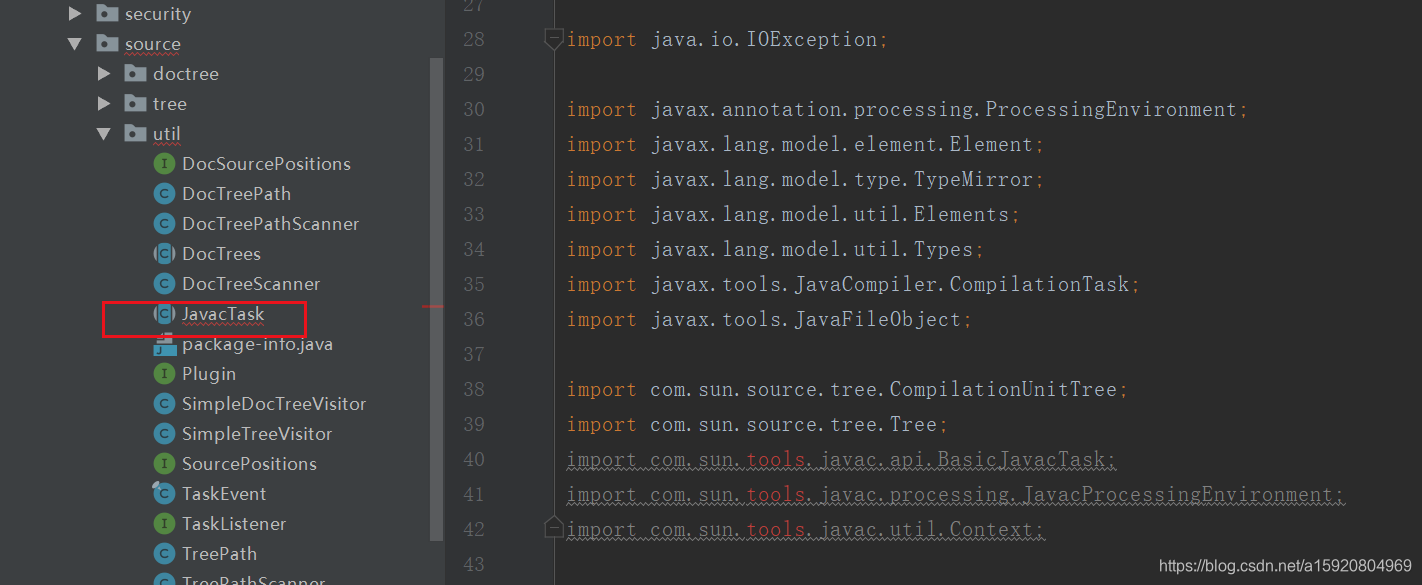Click CompilationUnitTree import on line 38
Screen dimensions: 1422x585
[848, 390]
